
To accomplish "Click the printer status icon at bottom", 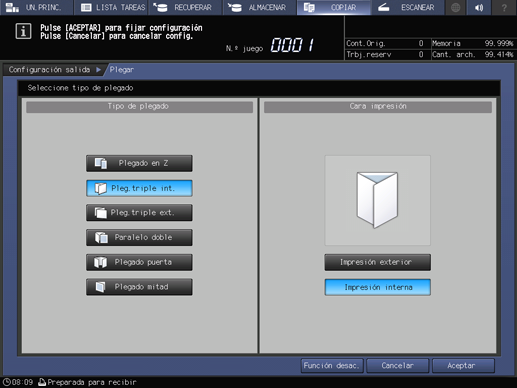I will point(42,382).
